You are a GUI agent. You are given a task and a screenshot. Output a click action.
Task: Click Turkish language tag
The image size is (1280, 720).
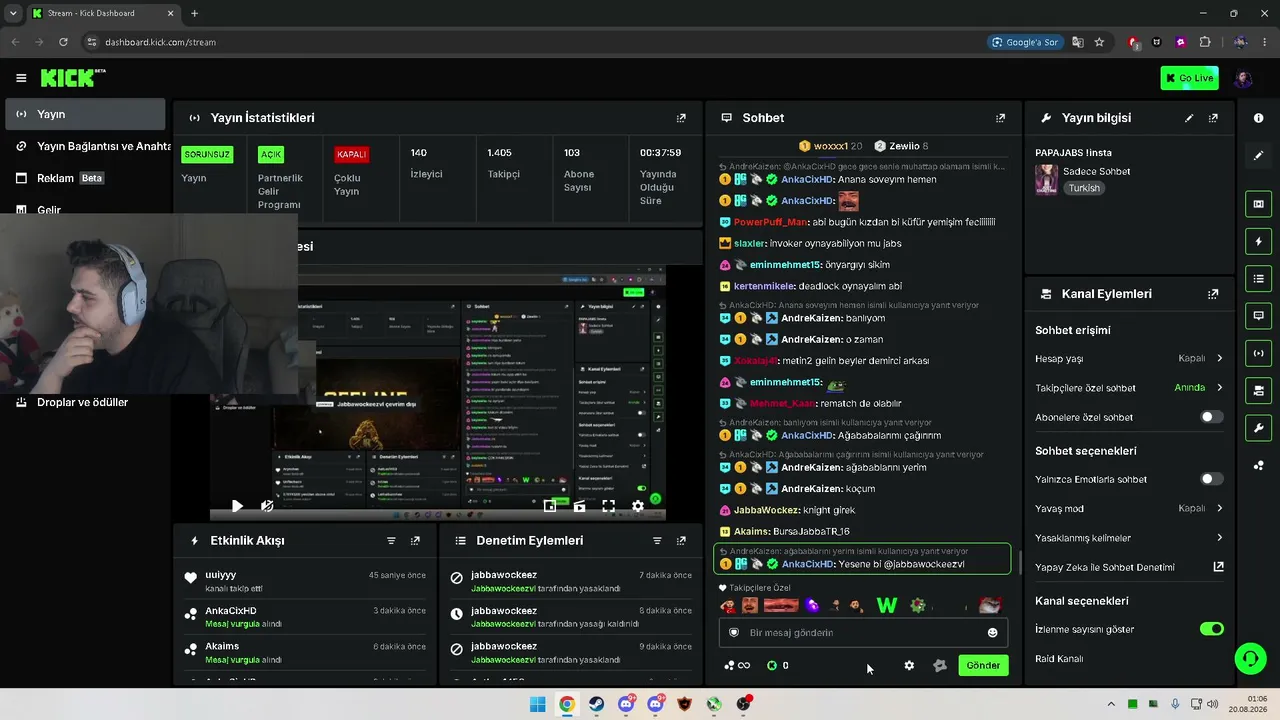pos(1084,188)
